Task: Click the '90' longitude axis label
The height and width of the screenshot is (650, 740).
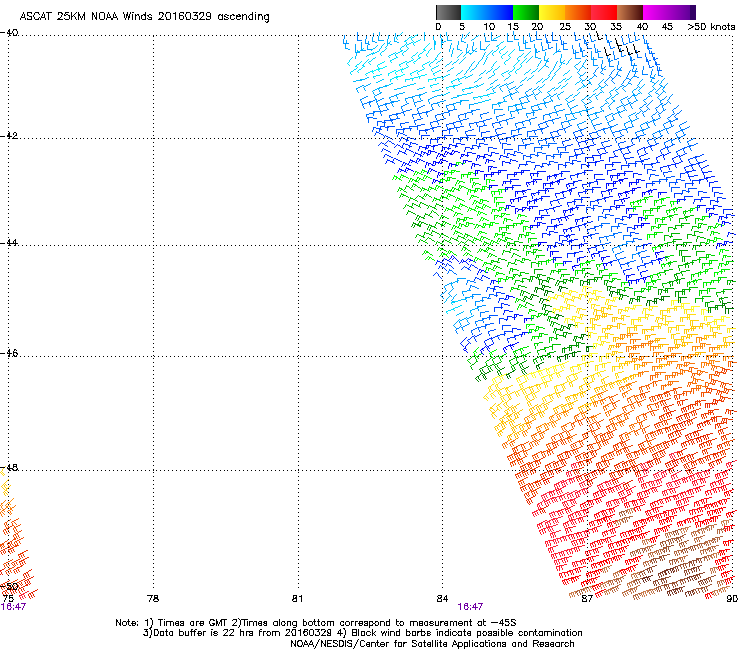Action: pyautogui.click(x=732, y=599)
